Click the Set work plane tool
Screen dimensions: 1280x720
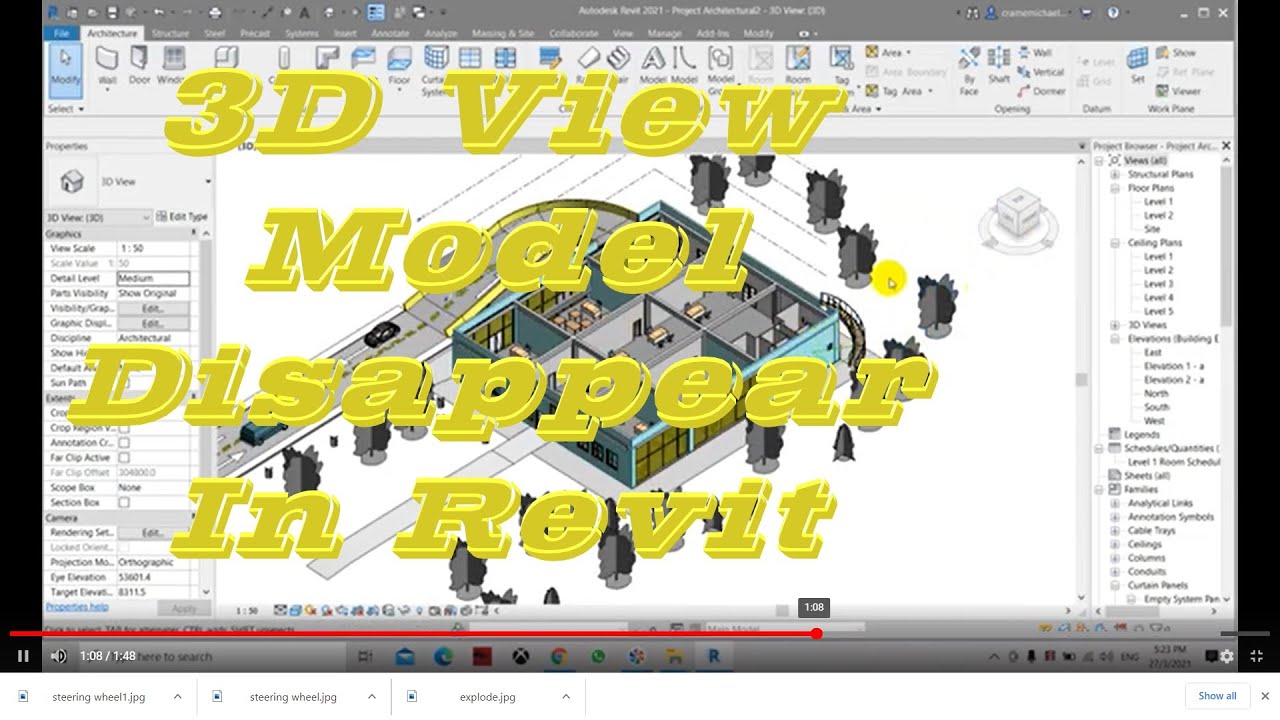click(x=1137, y=64)
